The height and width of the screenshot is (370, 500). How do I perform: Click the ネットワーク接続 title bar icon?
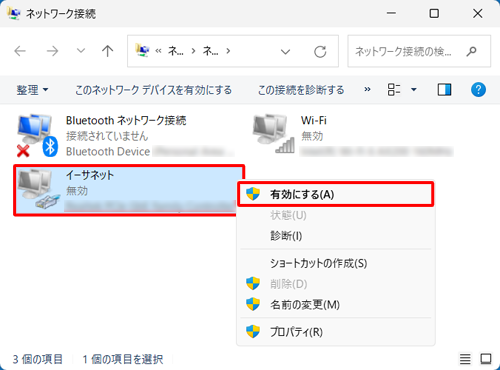pyautogui.click(x=13, y=13)
